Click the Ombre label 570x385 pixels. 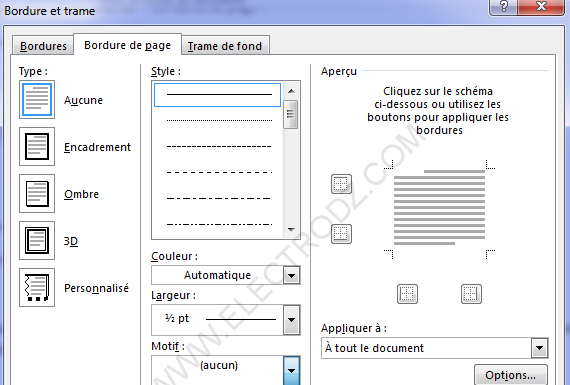(x=81, y=194)
